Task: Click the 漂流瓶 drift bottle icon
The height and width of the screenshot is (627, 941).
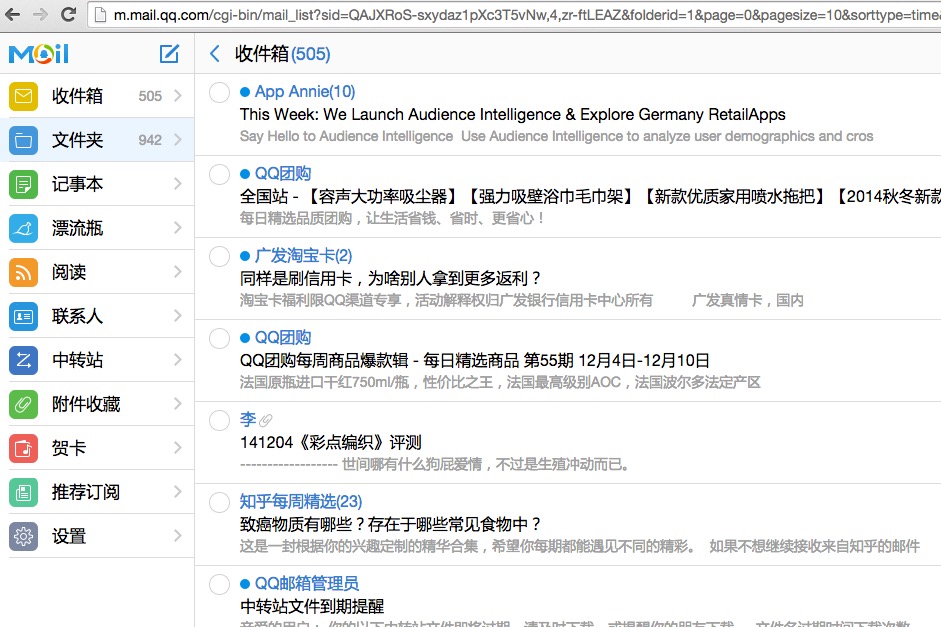Action: [x=23, y=228]
